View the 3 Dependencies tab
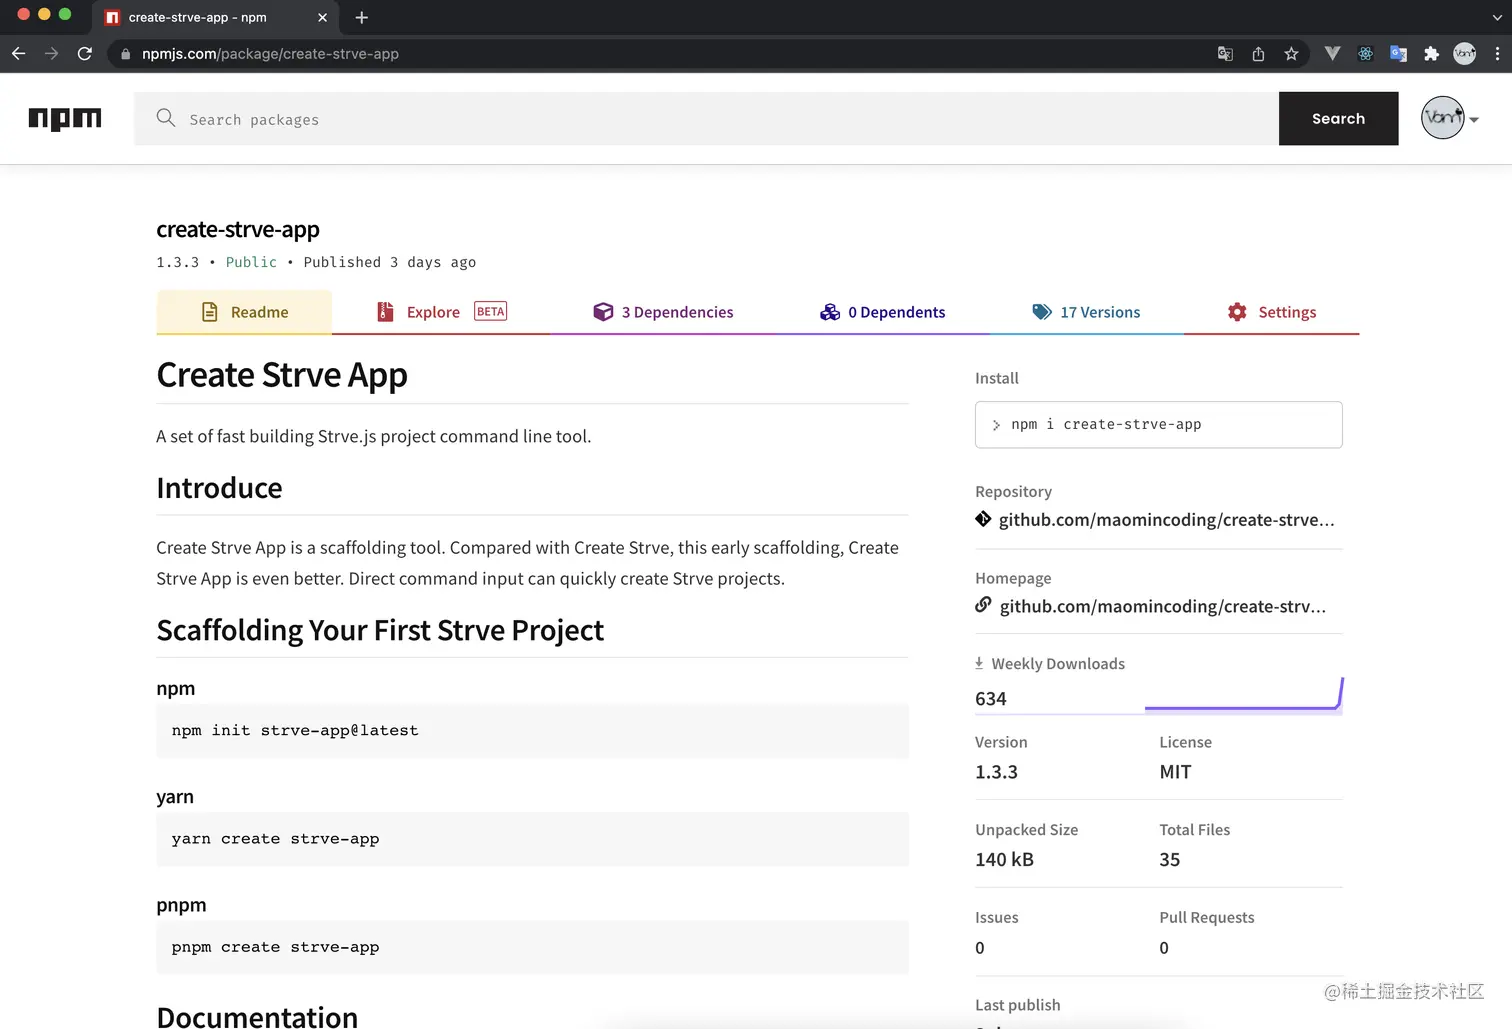This screenshot has height=1029, width=1512. point(663,312)
